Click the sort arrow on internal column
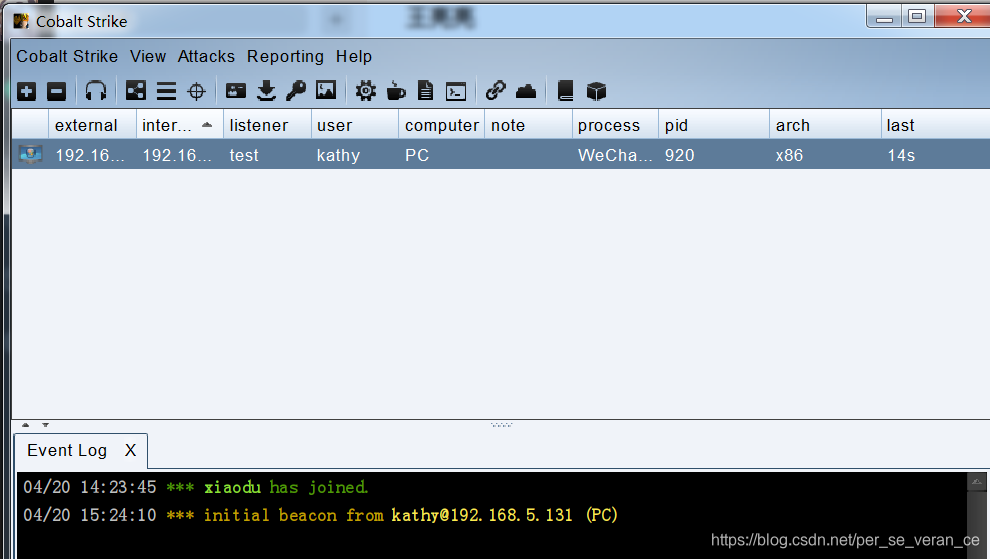 click(207, 125)
